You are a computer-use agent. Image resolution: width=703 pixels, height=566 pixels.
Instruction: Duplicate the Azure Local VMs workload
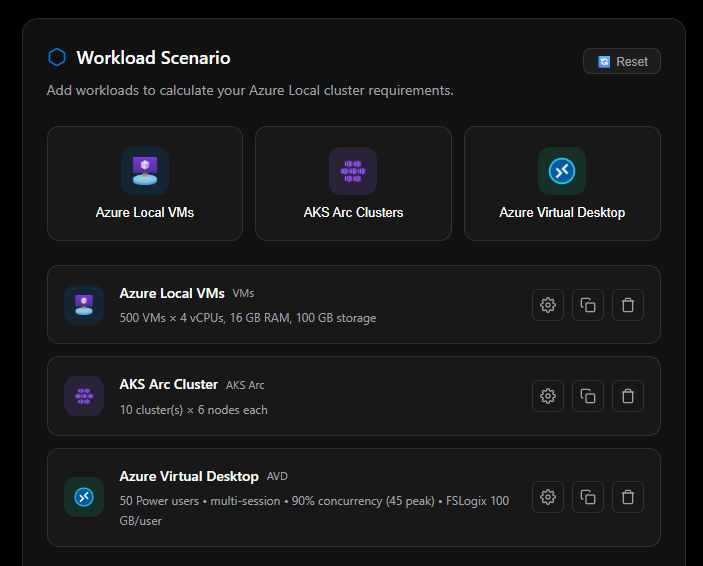pyautogui.click(x=588, y=305)
